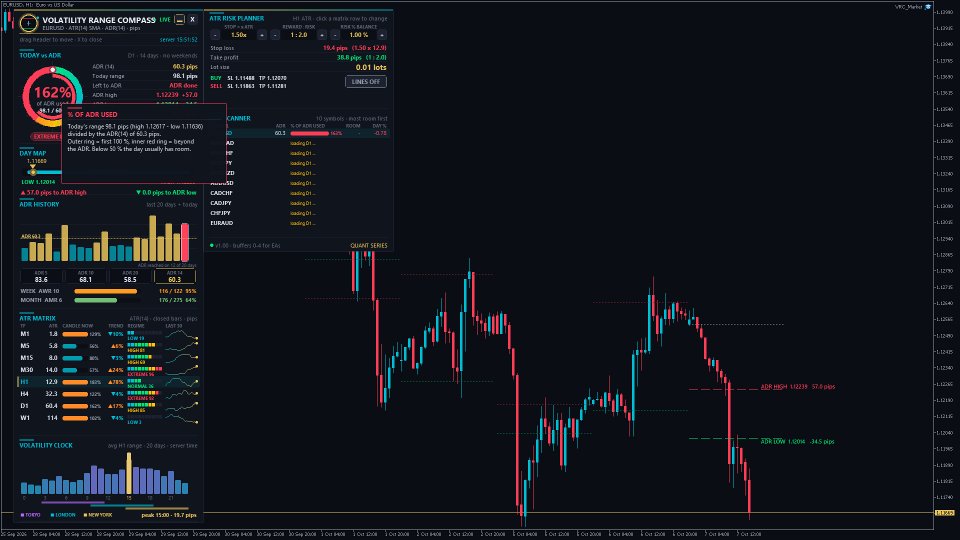Open CHFJPY in the scanner list
The height and width of the screenshot is (540, 960).
(x=299, y=213)
